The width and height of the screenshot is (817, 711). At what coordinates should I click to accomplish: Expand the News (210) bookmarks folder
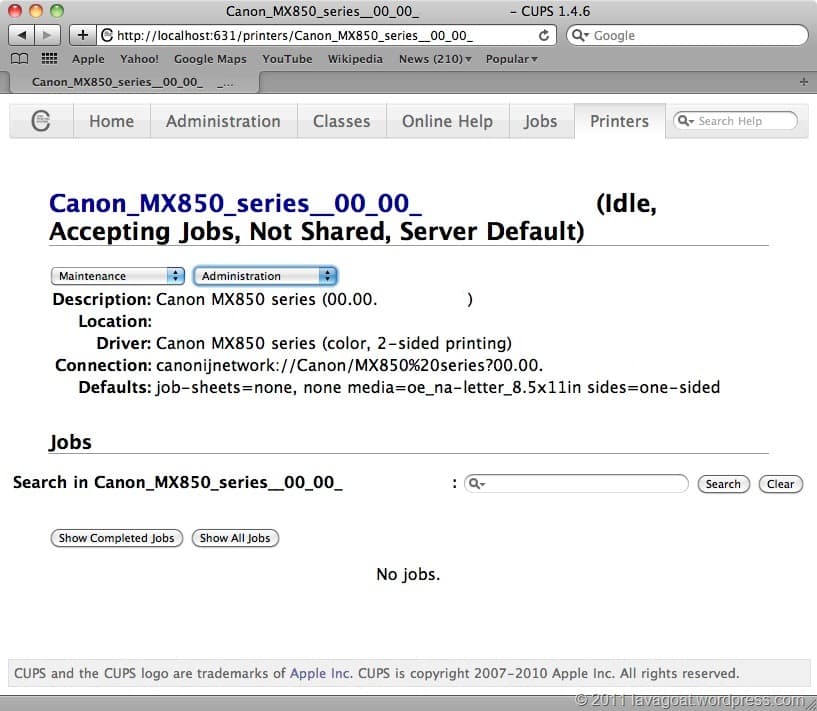435,59
